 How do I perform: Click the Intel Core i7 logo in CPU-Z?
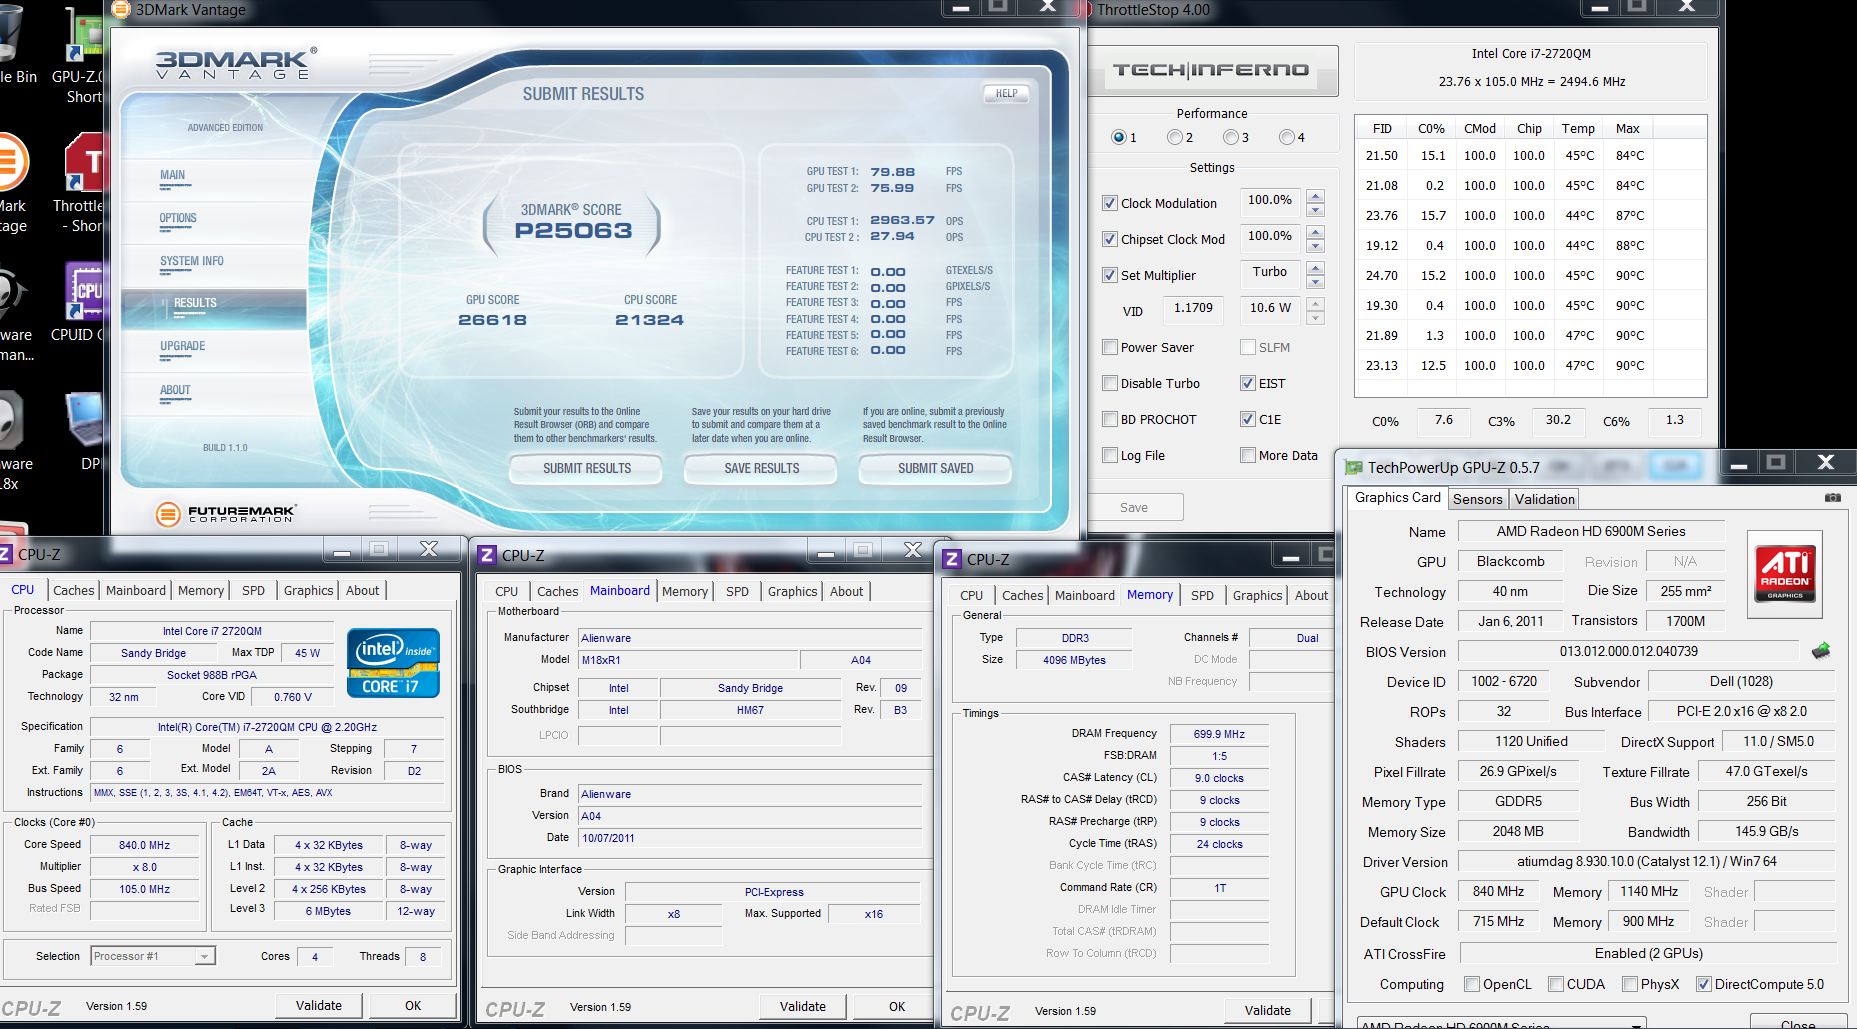coord(393,662)
